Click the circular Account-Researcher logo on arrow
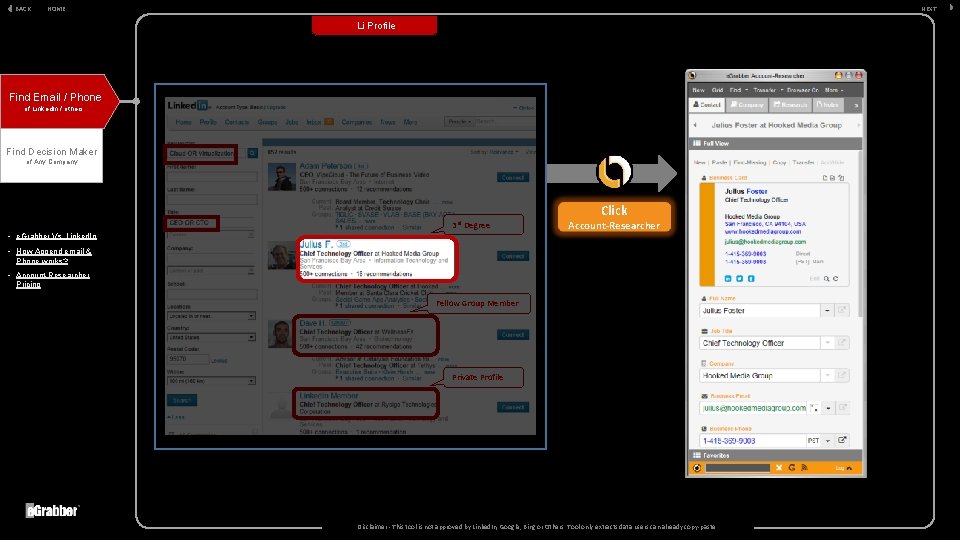Viewport: 960px width, 540px height. coord(613,172)
